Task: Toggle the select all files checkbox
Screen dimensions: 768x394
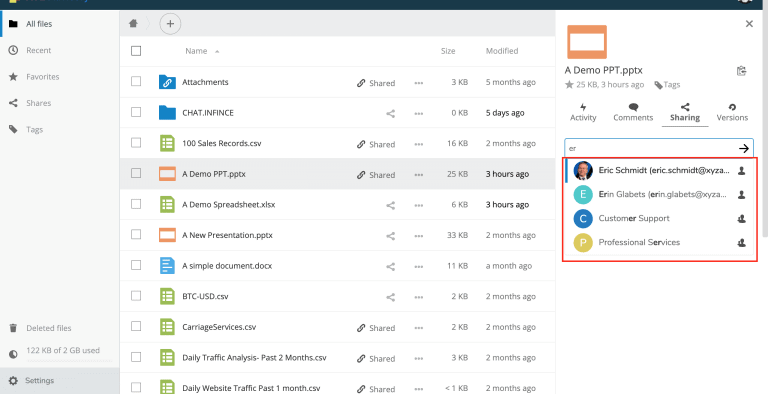Action: [136, 50]
